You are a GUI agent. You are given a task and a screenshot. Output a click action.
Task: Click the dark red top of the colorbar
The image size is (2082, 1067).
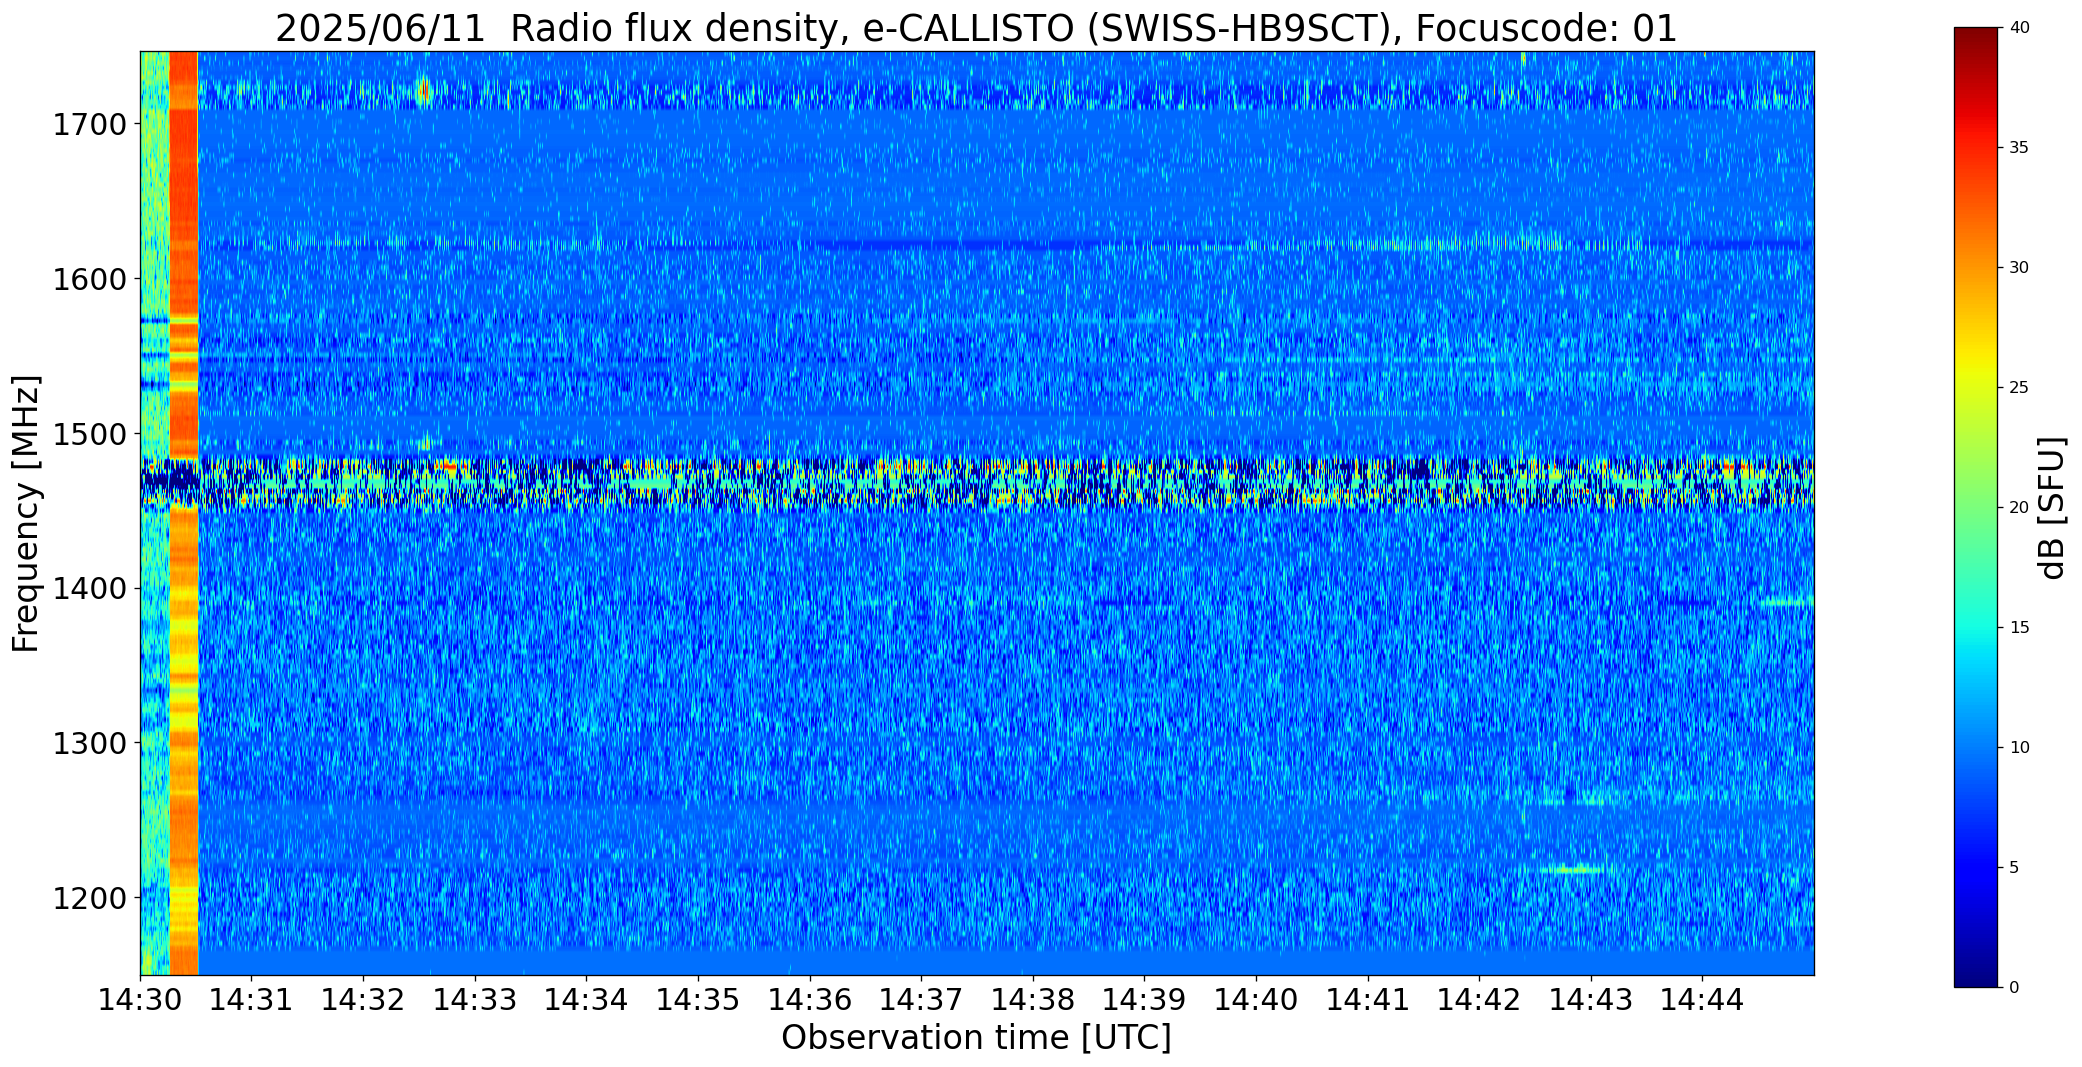1978,40
